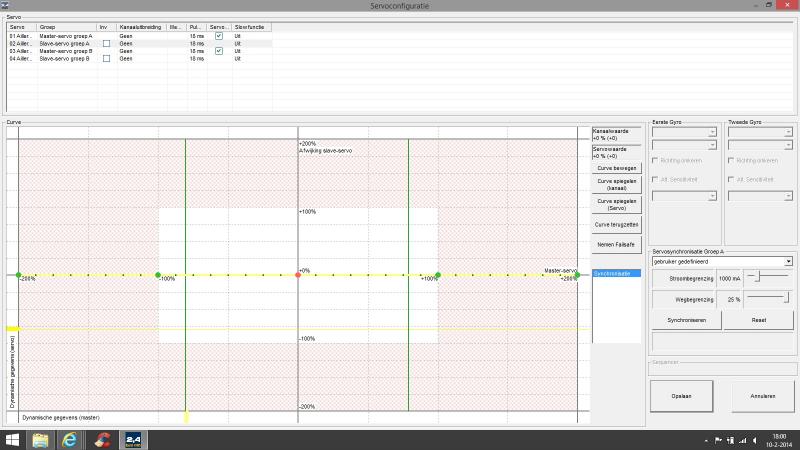Click the Curve terugzetten button
The height and width of the screenshot is (450, 800).
coord(616,224)
